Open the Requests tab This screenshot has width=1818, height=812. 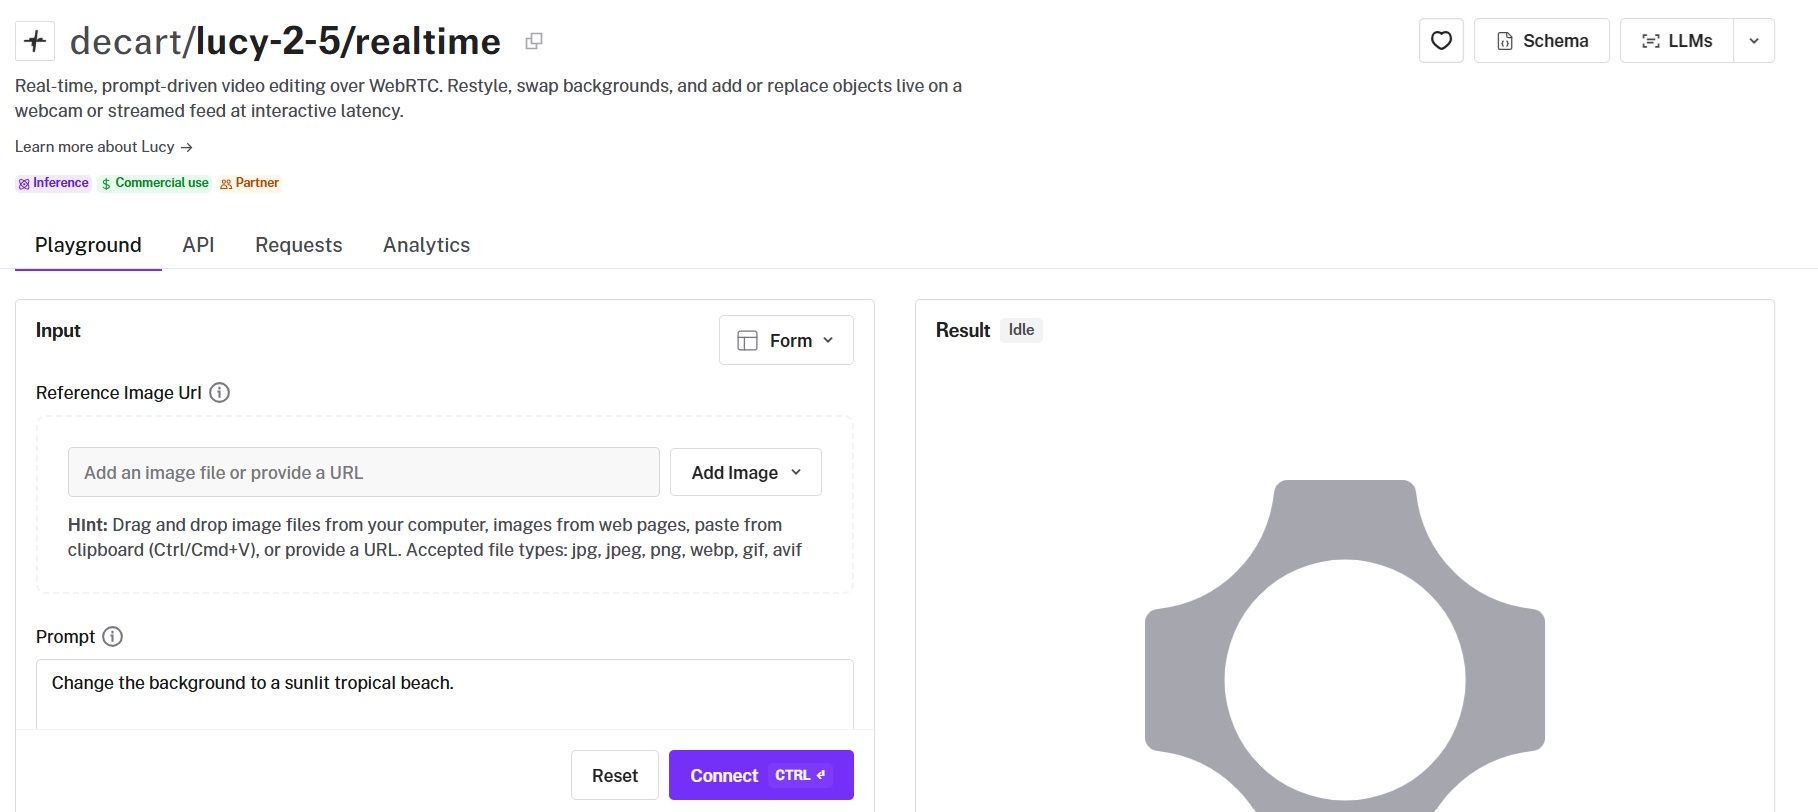[299, 245]
